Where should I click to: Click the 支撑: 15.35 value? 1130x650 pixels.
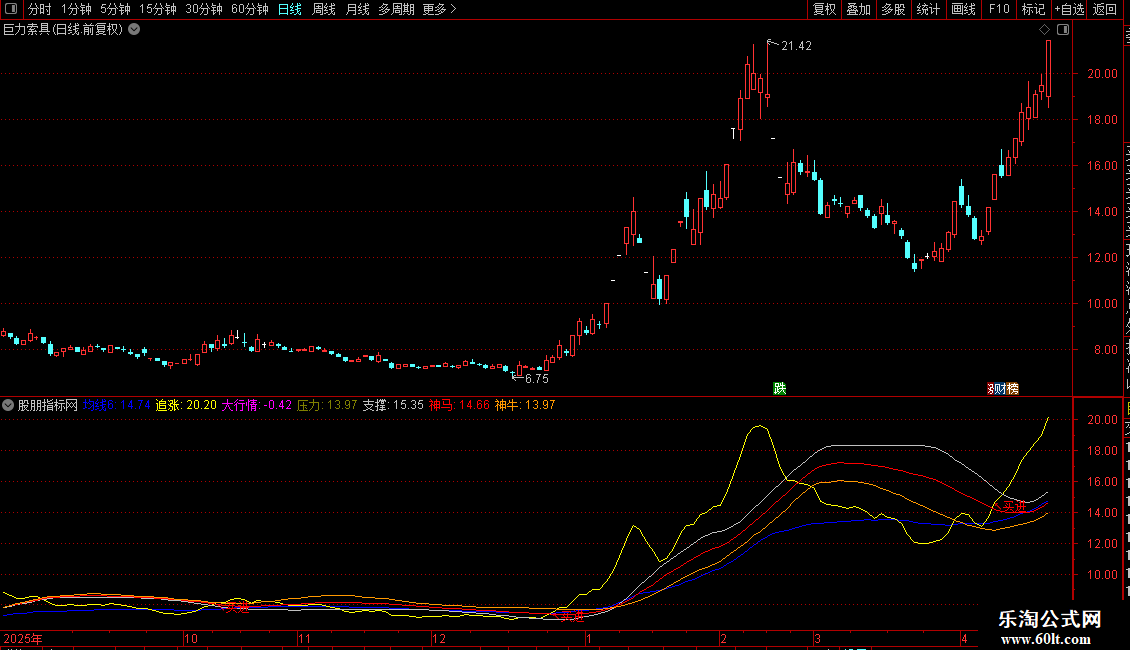393,405
